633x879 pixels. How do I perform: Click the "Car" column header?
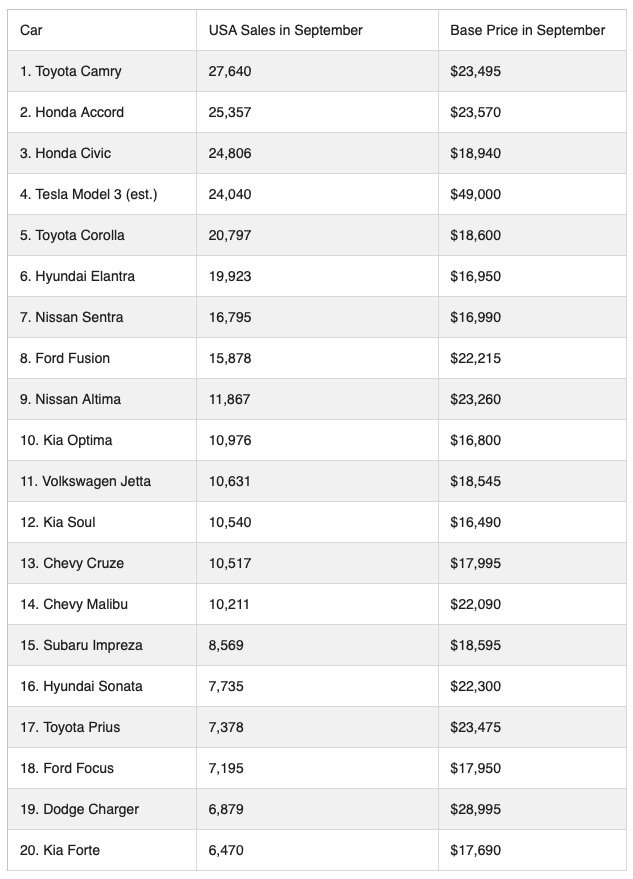[x=31, y=30]
